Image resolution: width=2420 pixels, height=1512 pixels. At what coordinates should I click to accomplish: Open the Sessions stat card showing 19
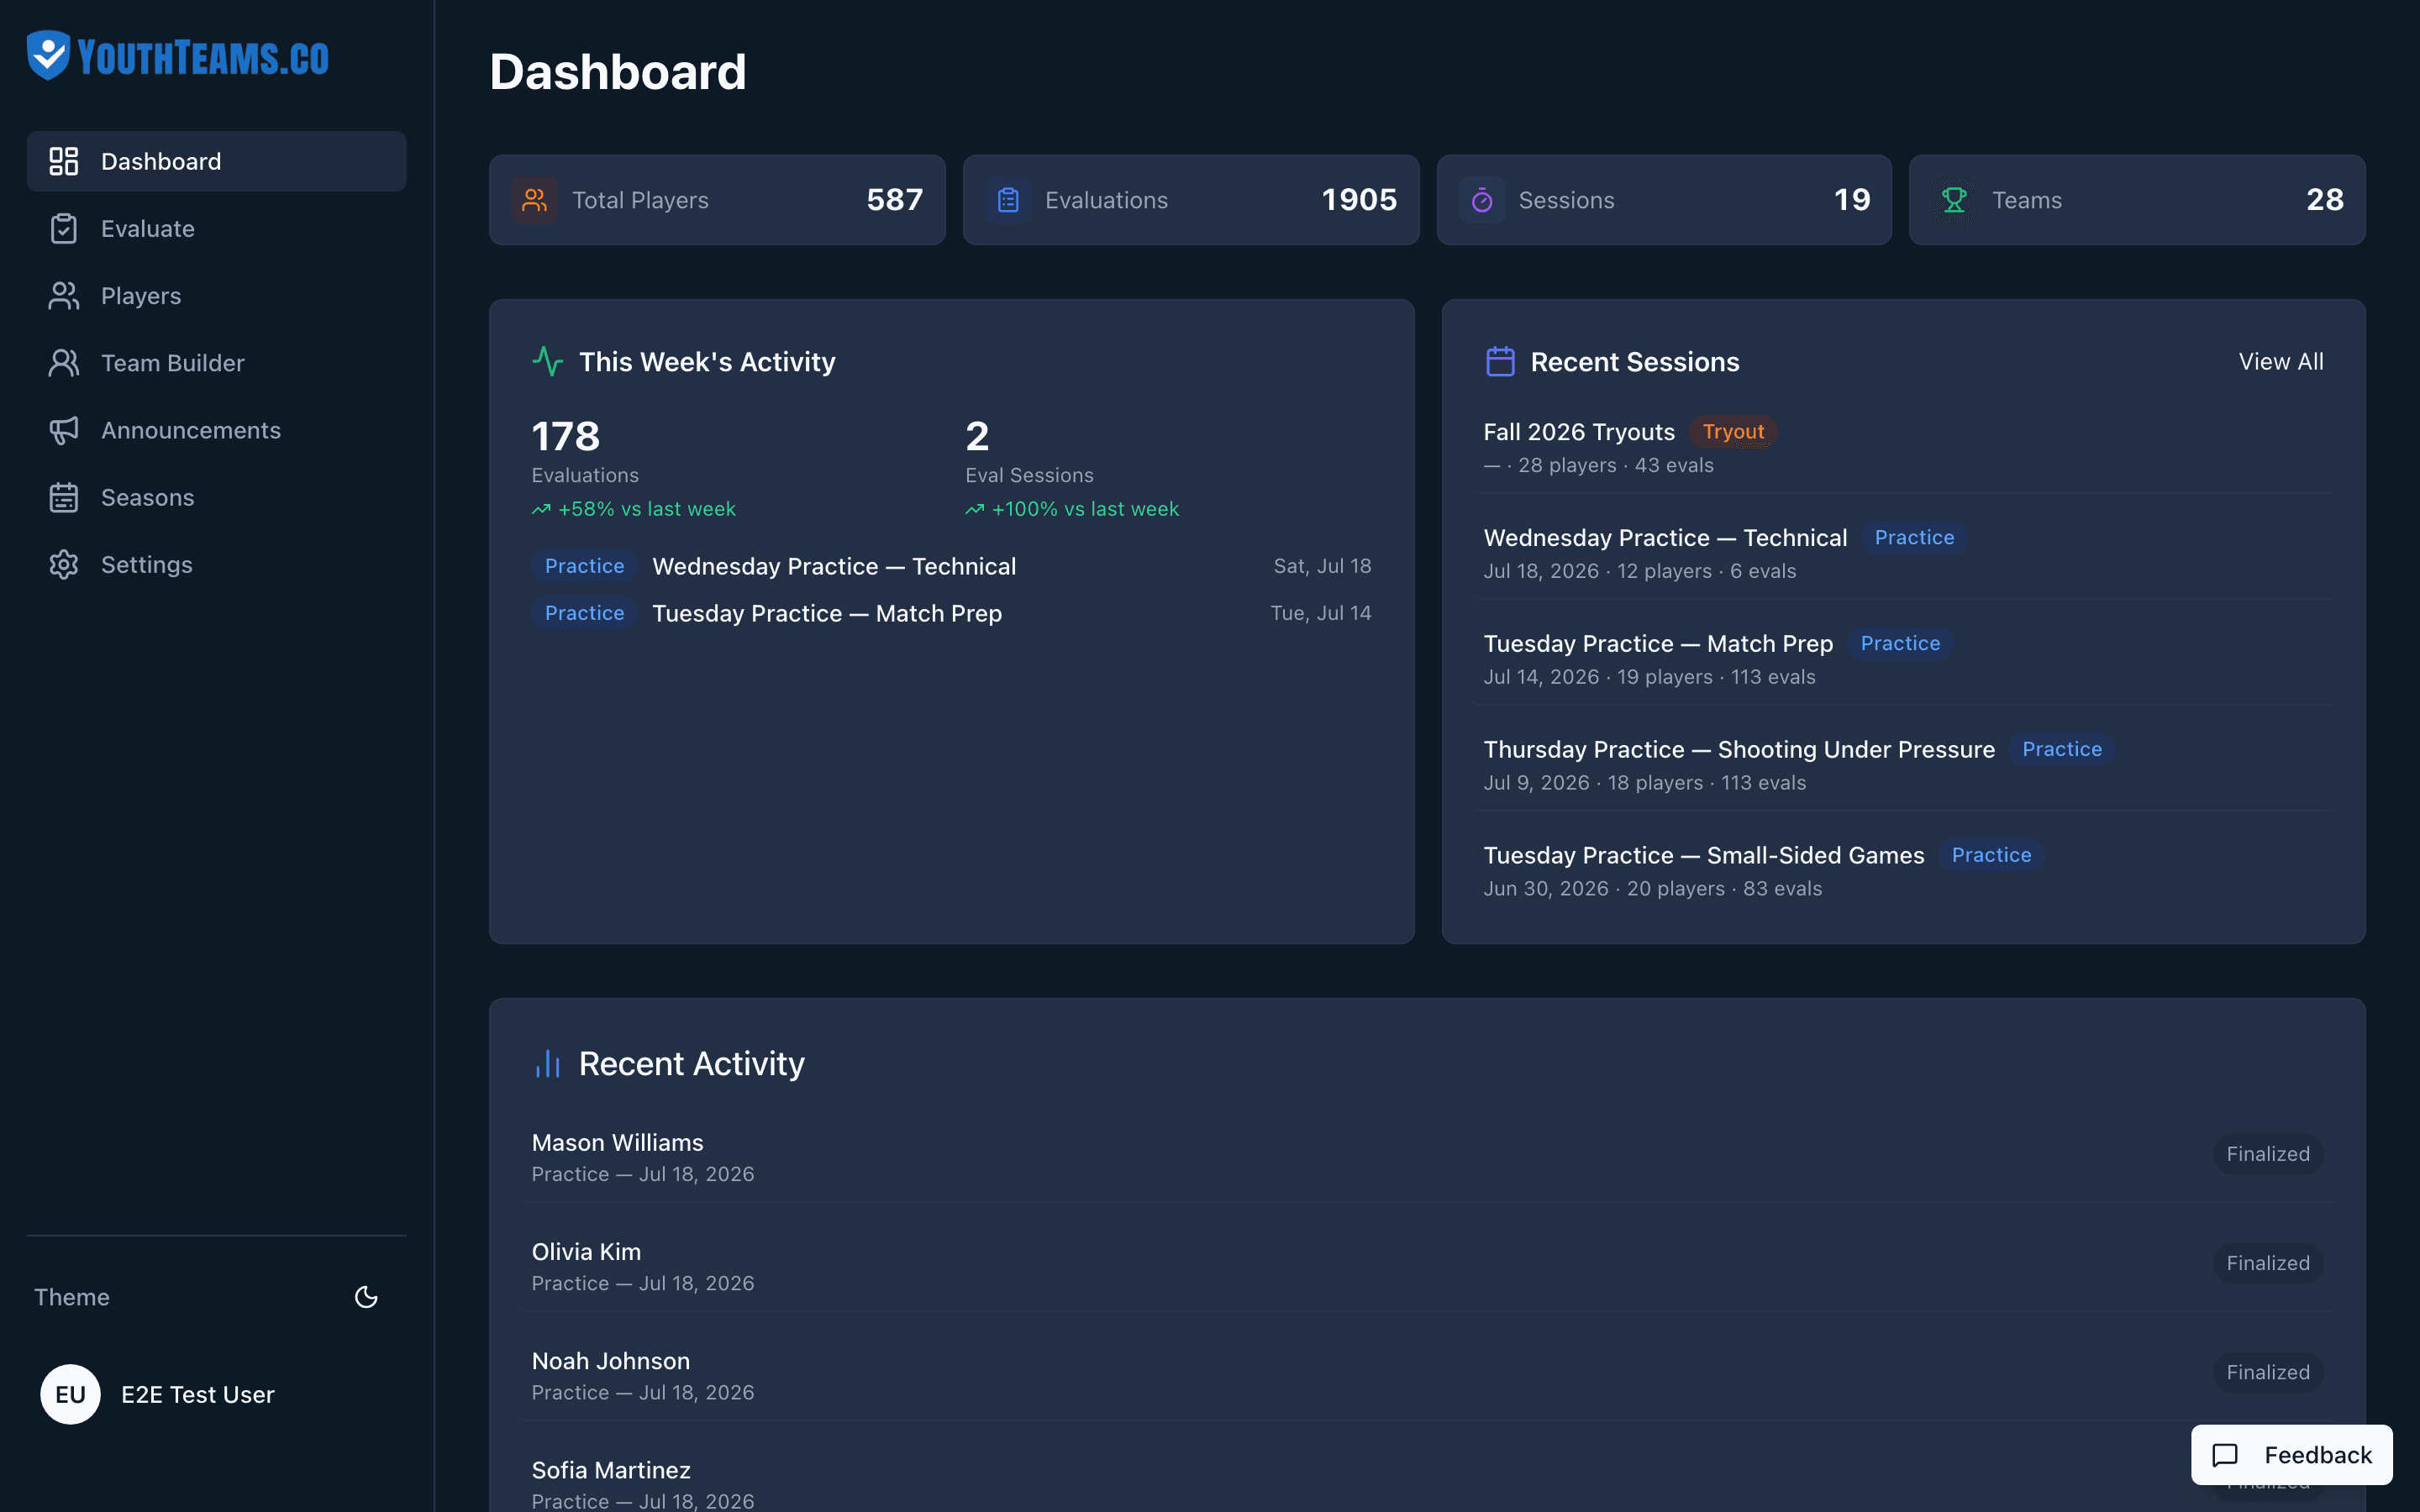1664,200
